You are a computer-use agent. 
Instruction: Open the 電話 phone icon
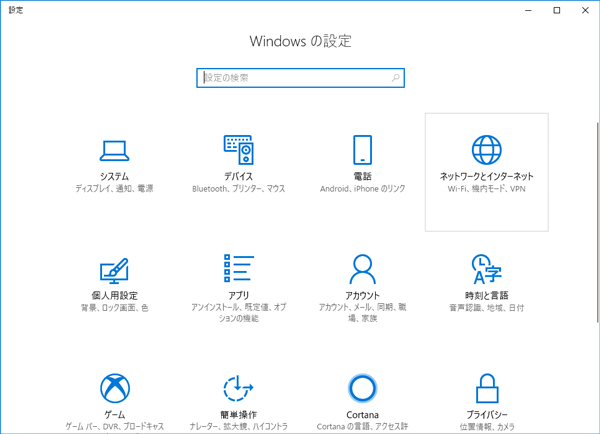(x=362, y=150)
